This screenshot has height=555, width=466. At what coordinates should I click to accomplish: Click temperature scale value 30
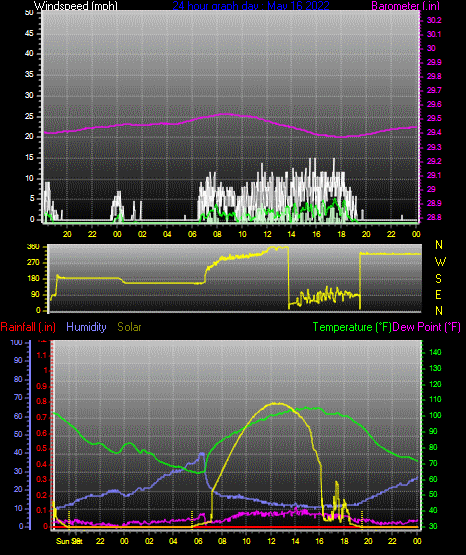tap(433, 526)
